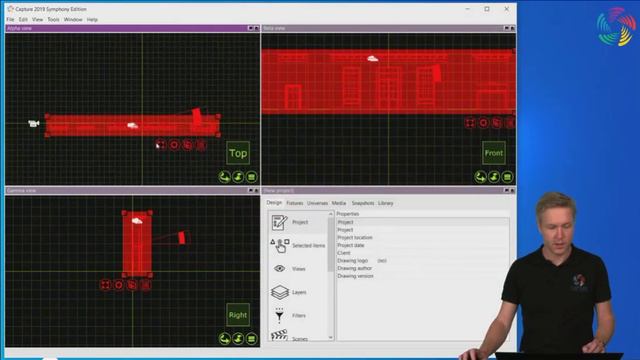This screenshot has height=360, width=640.
Task: Select the Project icon in Design sidebar
Action: (x=280, y=222)
